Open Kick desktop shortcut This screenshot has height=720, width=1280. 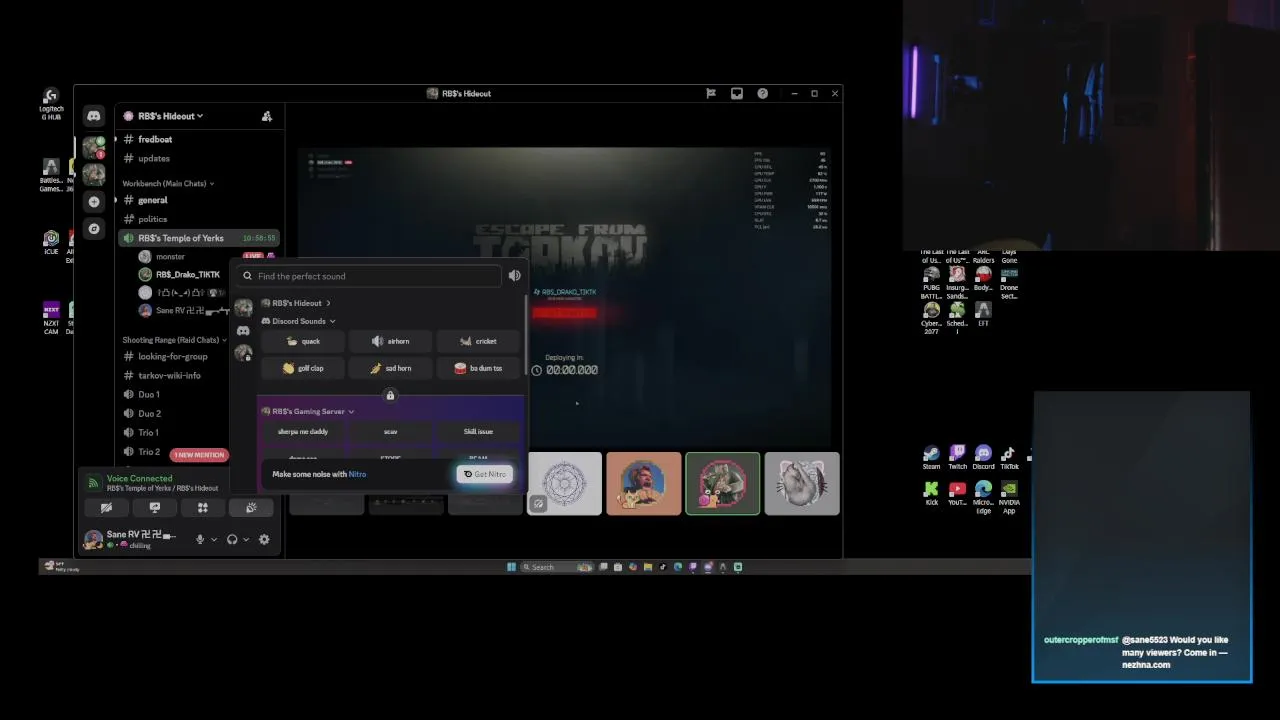(931, 494)
